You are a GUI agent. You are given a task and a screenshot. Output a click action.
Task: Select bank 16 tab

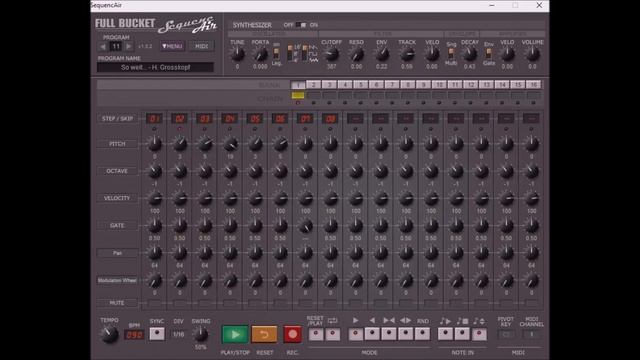click(533, 84)
